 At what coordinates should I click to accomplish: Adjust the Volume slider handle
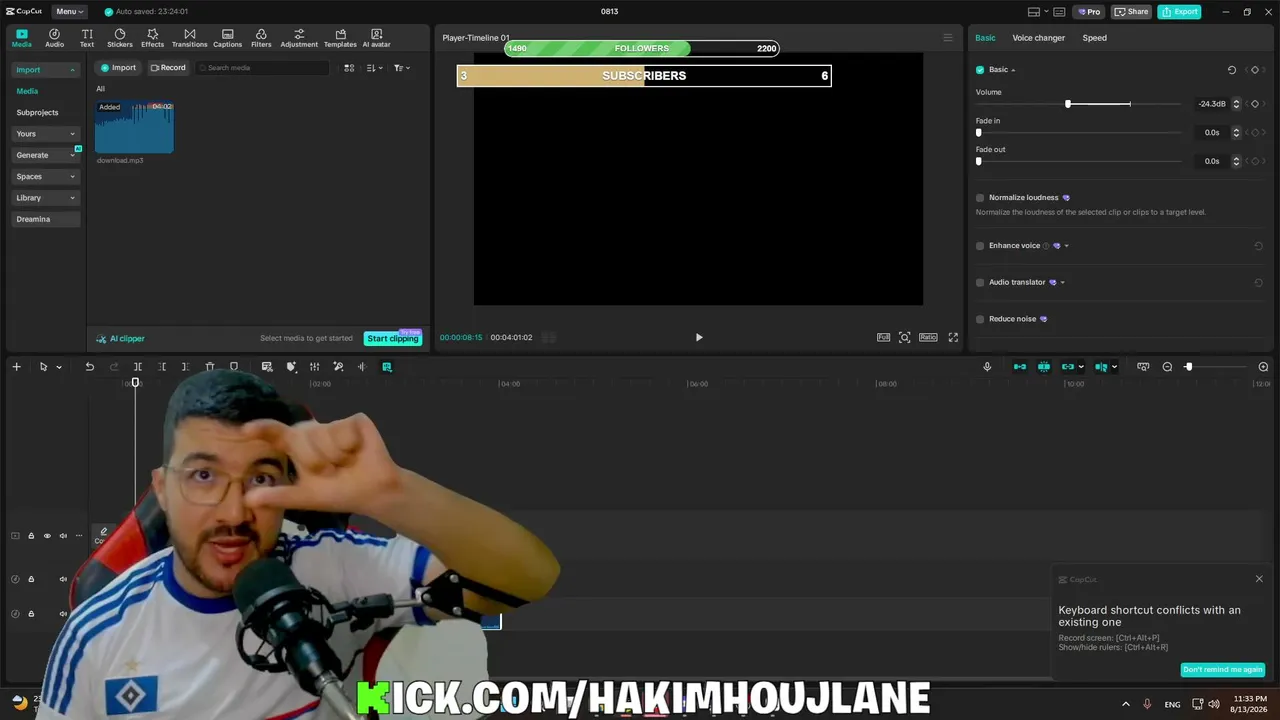click(1068, 104)
